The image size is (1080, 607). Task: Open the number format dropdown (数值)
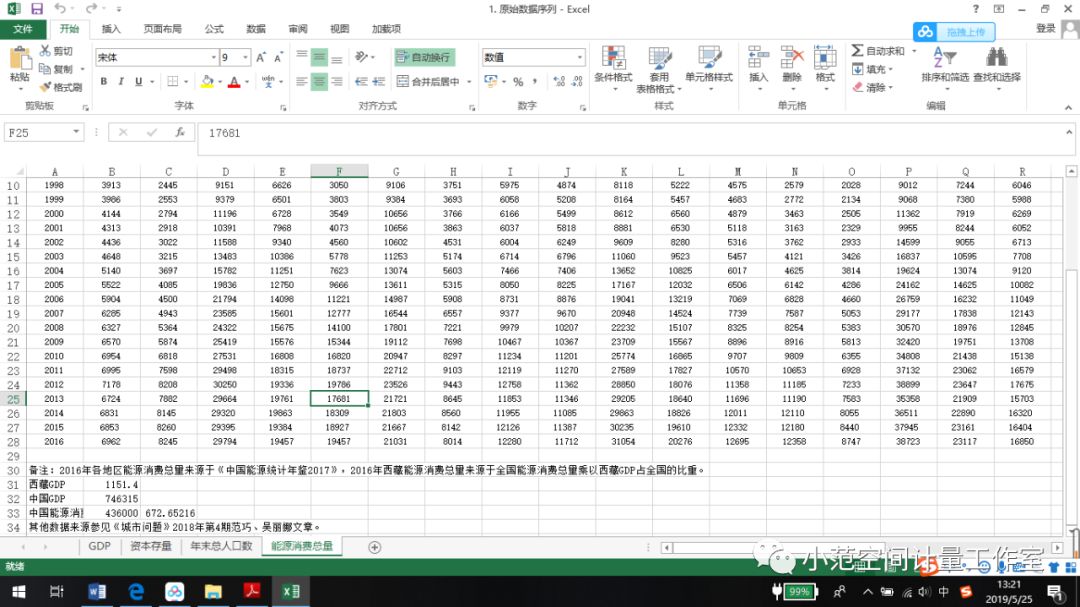pos(580,58)
